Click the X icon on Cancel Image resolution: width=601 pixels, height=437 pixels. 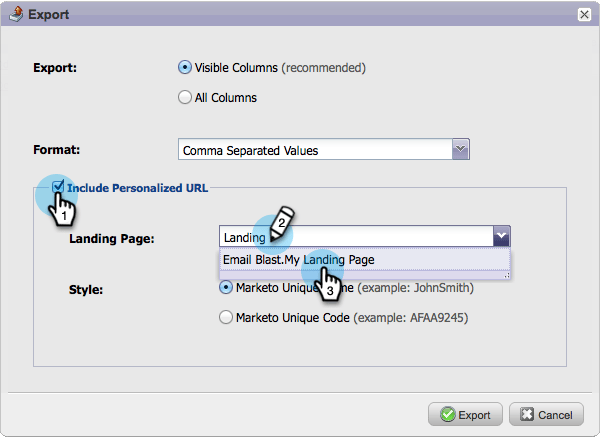pos(525,415)
